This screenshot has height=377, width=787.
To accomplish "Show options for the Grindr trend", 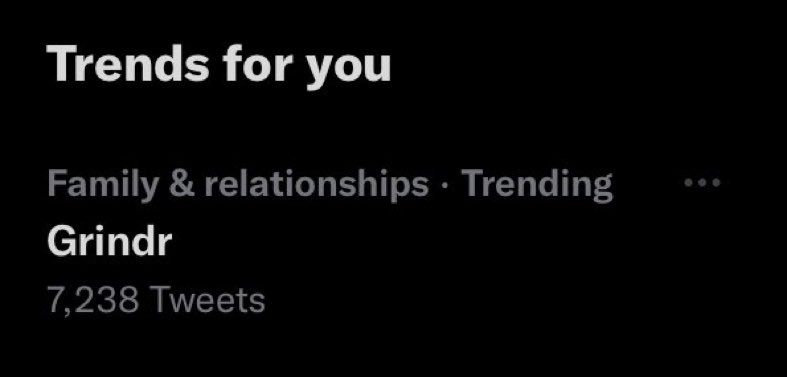I will (x=702, y=183).
